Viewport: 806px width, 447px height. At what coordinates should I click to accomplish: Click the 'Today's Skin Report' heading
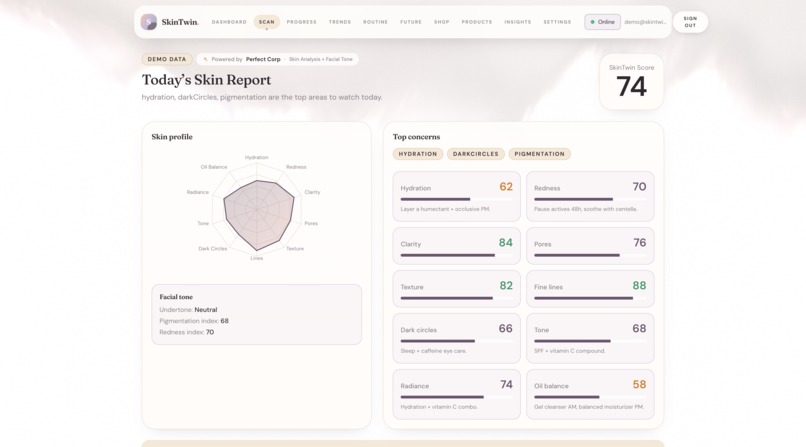tap(206, 80)
